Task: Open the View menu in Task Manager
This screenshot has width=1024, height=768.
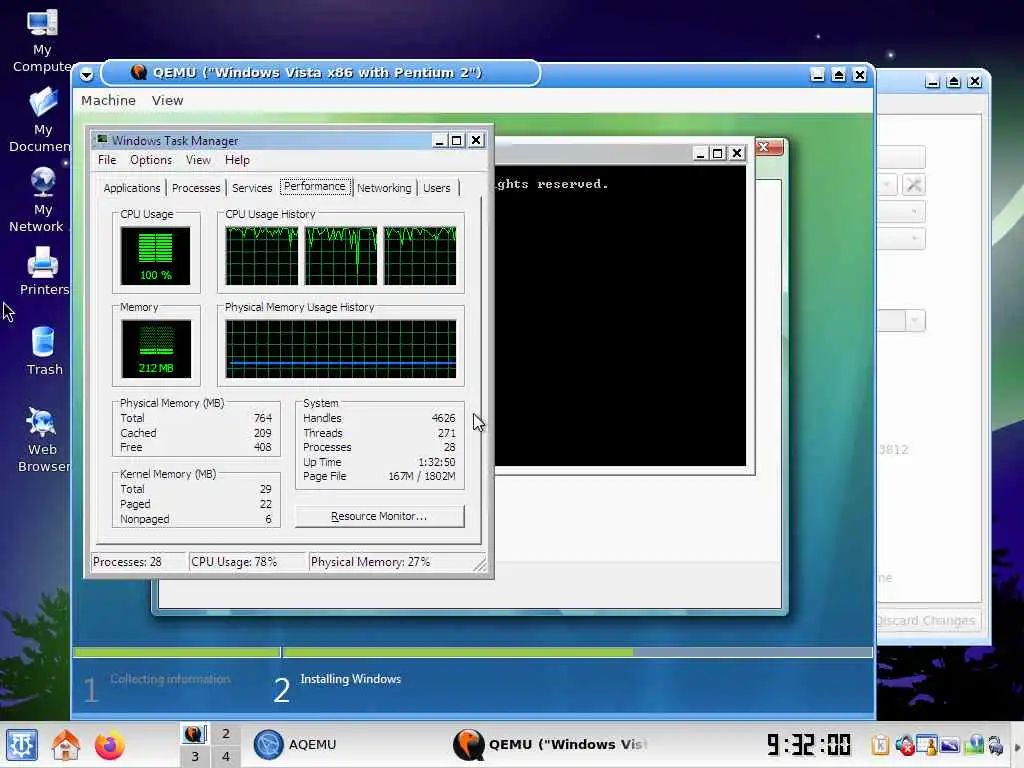Action: pyautogui.click(x=198, y=160)
